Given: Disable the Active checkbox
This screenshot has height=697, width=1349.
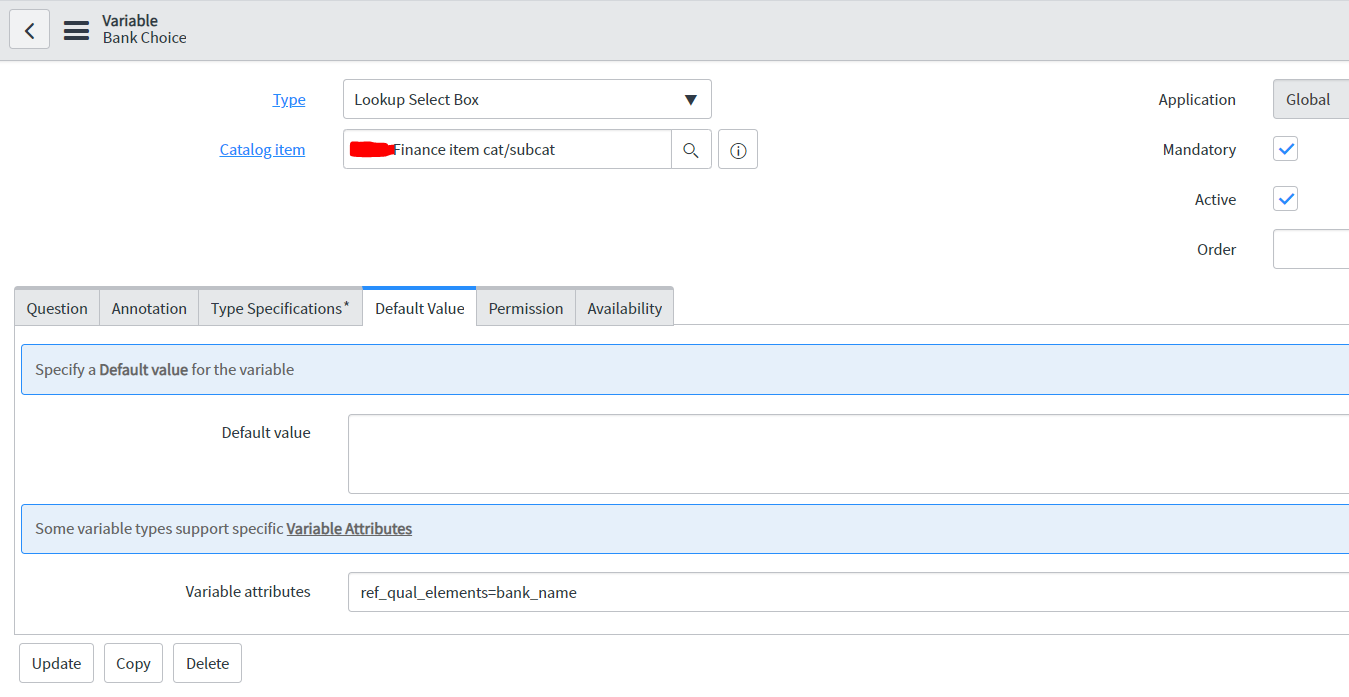Looking at the screenshot, I should click(x=1285, y=198).
